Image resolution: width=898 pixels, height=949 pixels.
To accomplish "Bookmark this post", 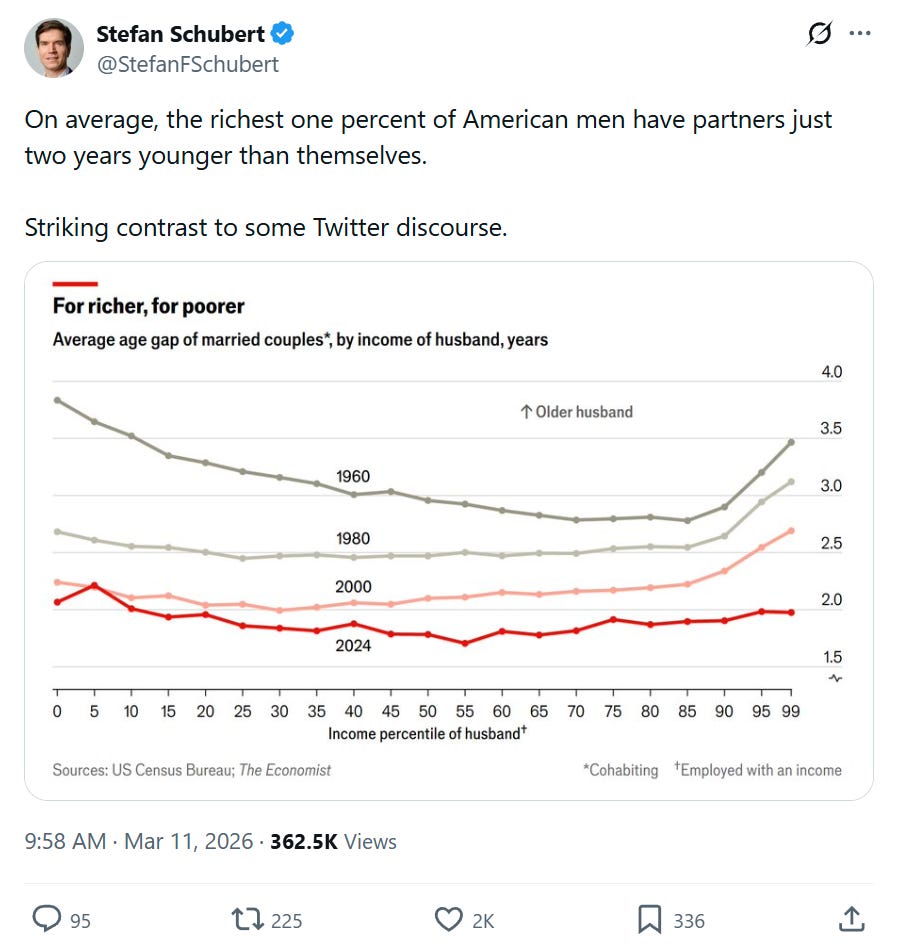I will [x=649, y=918].
